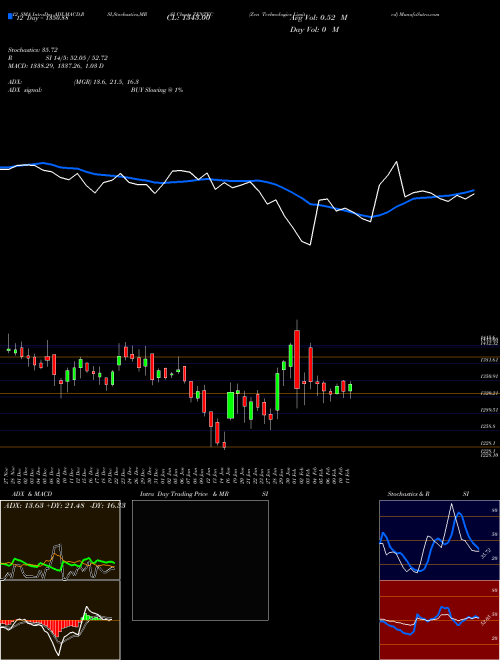Click the '27 Nov' first date axis label

8,474
